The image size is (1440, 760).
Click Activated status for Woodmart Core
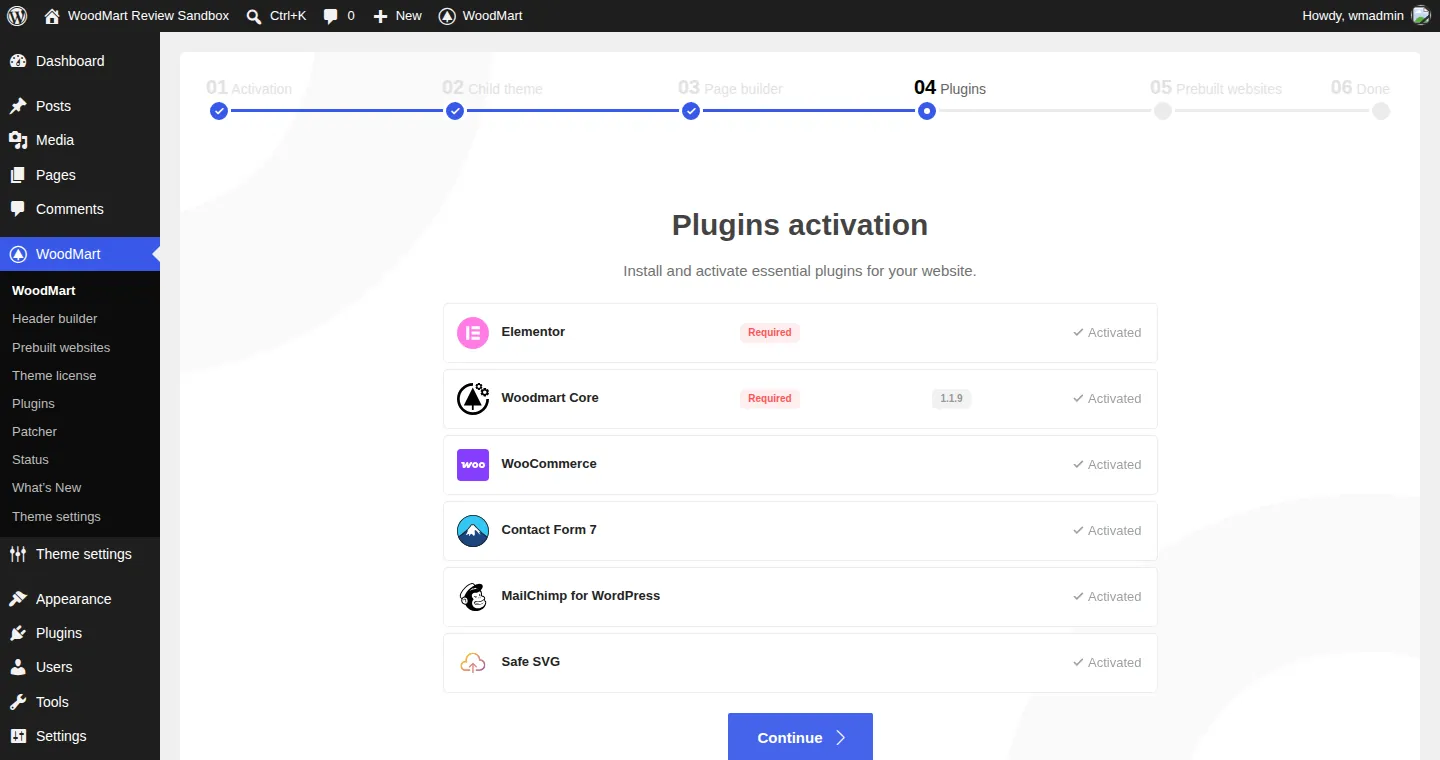[x=1107, y=399]
